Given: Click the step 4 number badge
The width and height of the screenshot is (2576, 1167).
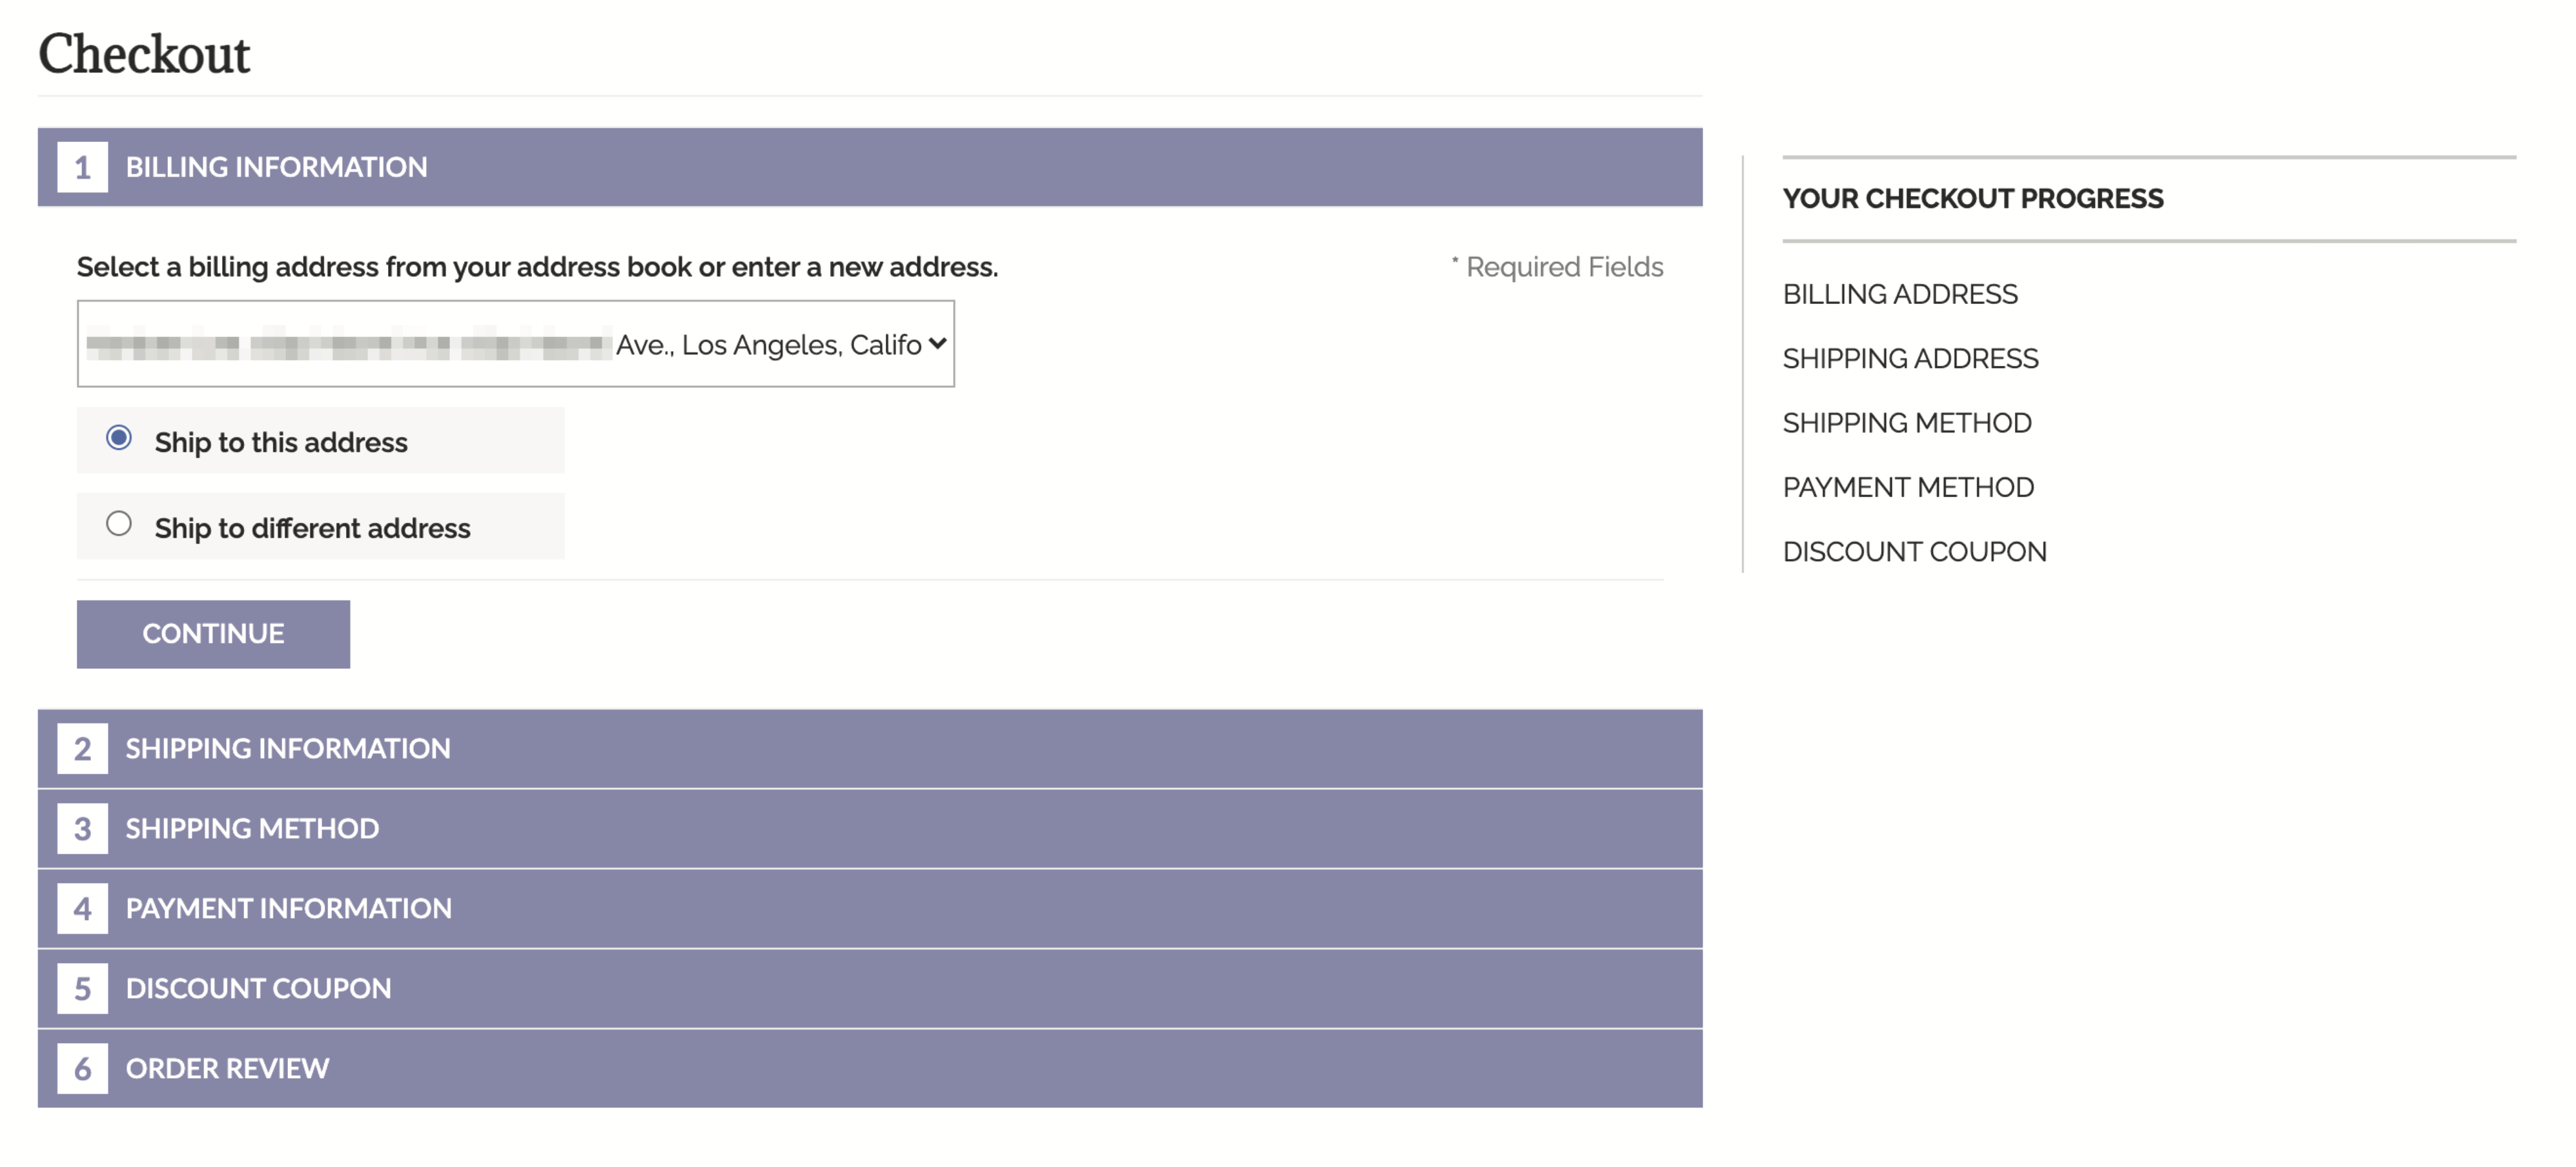Looking at the screenshot, I should (82, 908).
